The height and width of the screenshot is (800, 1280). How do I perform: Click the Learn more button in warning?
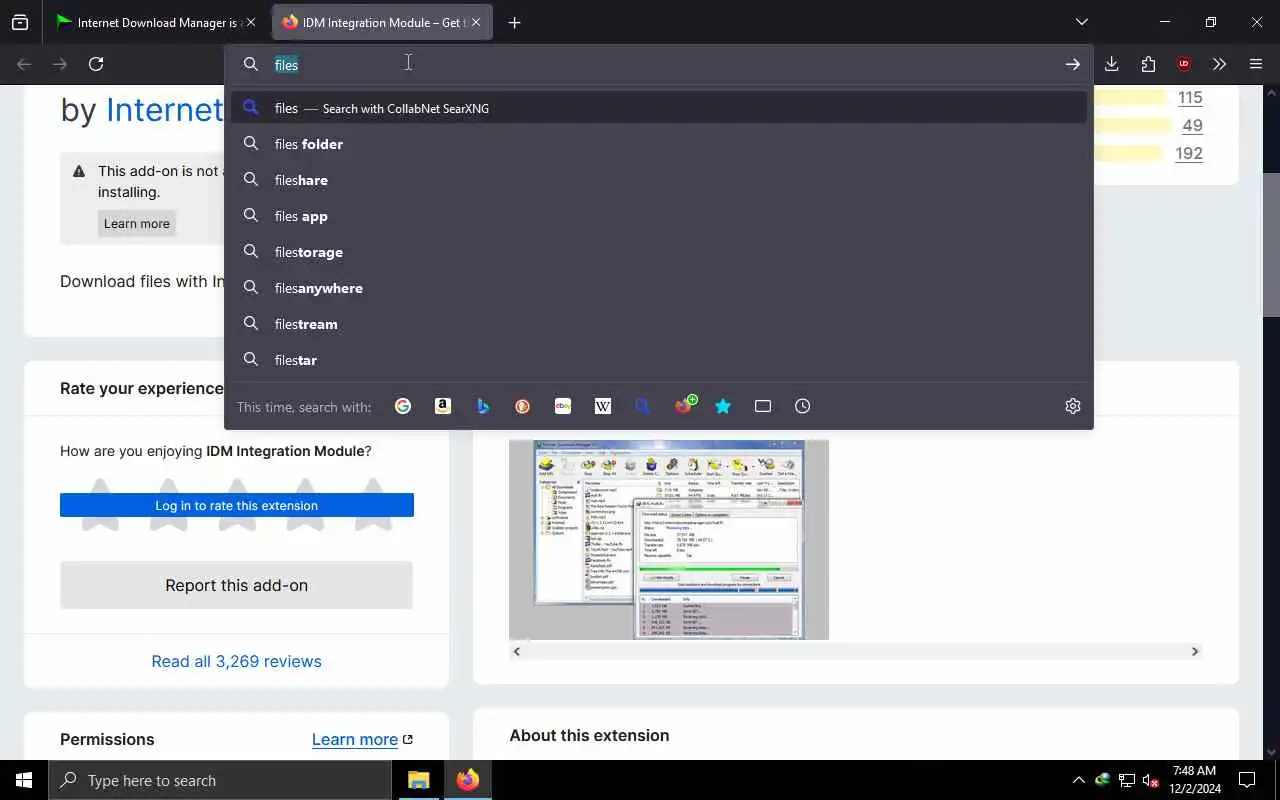(x=137, y=223)
